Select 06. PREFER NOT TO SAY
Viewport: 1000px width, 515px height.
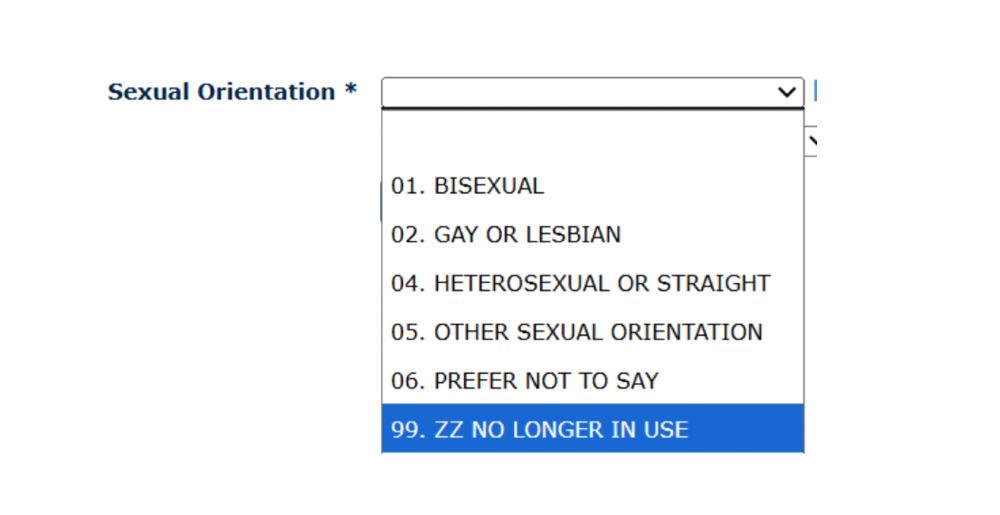[x=525, y=381]
